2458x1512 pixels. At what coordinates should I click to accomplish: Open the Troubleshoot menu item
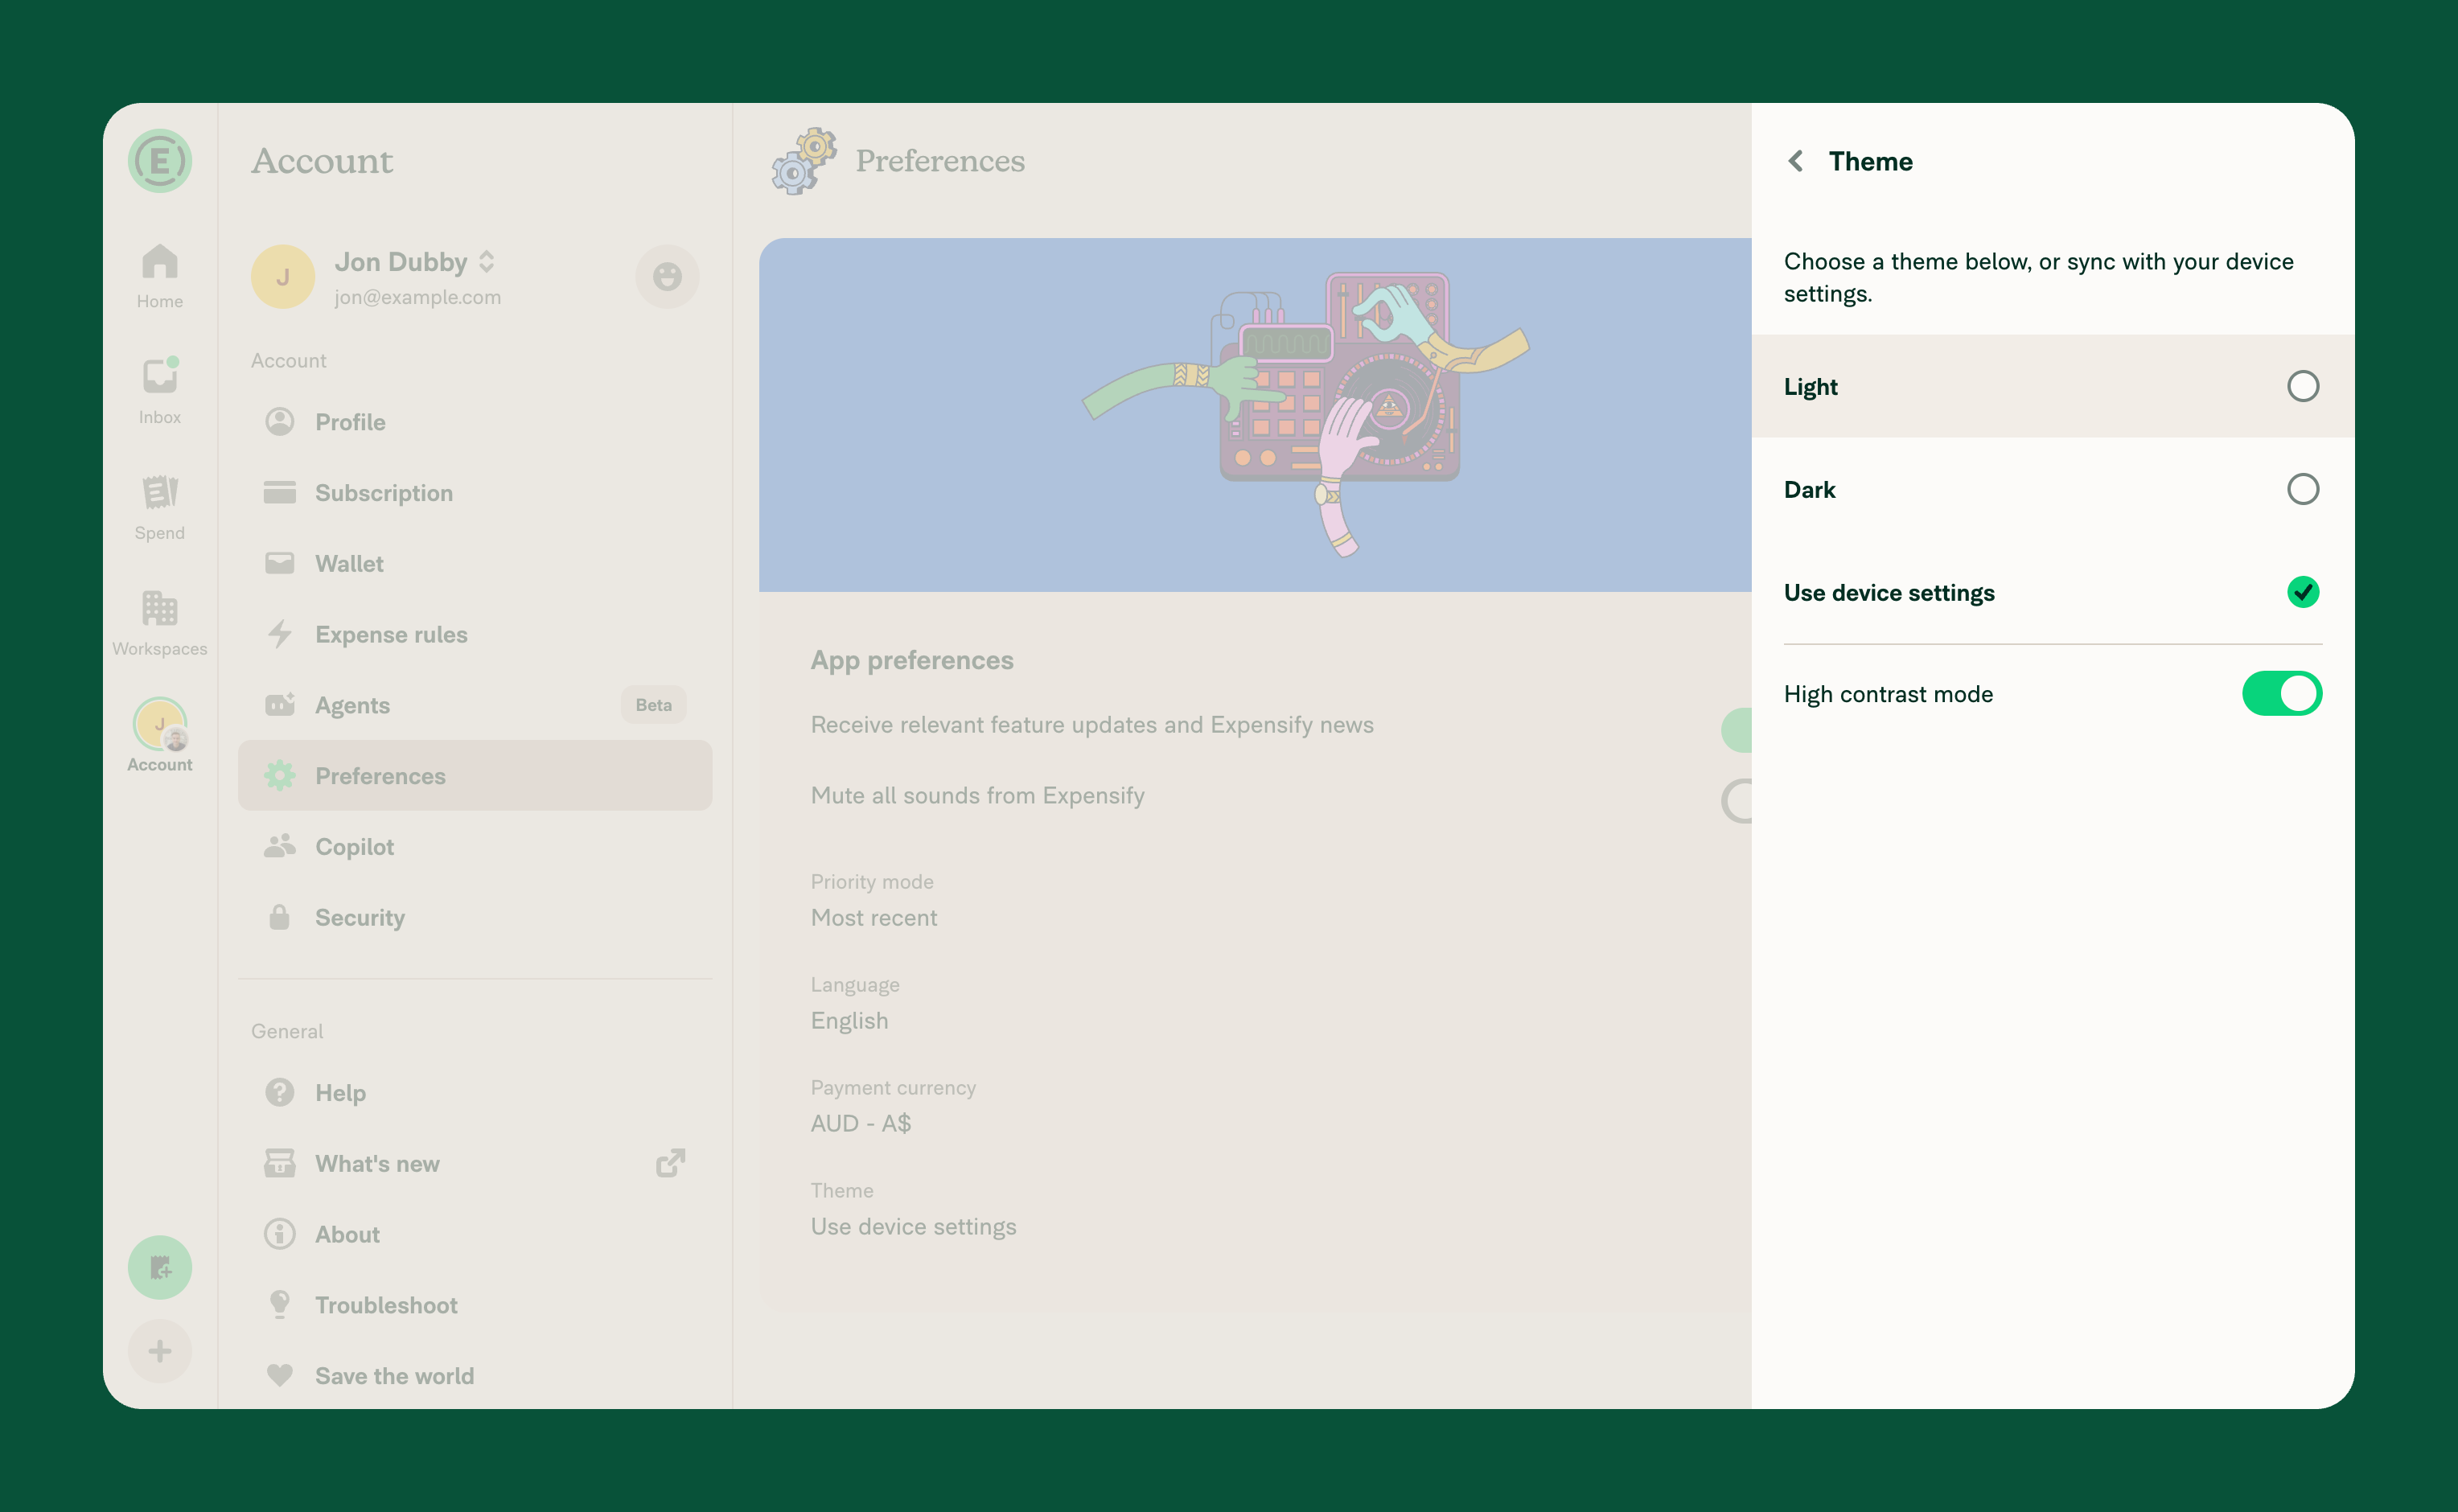click(474, 1305)
